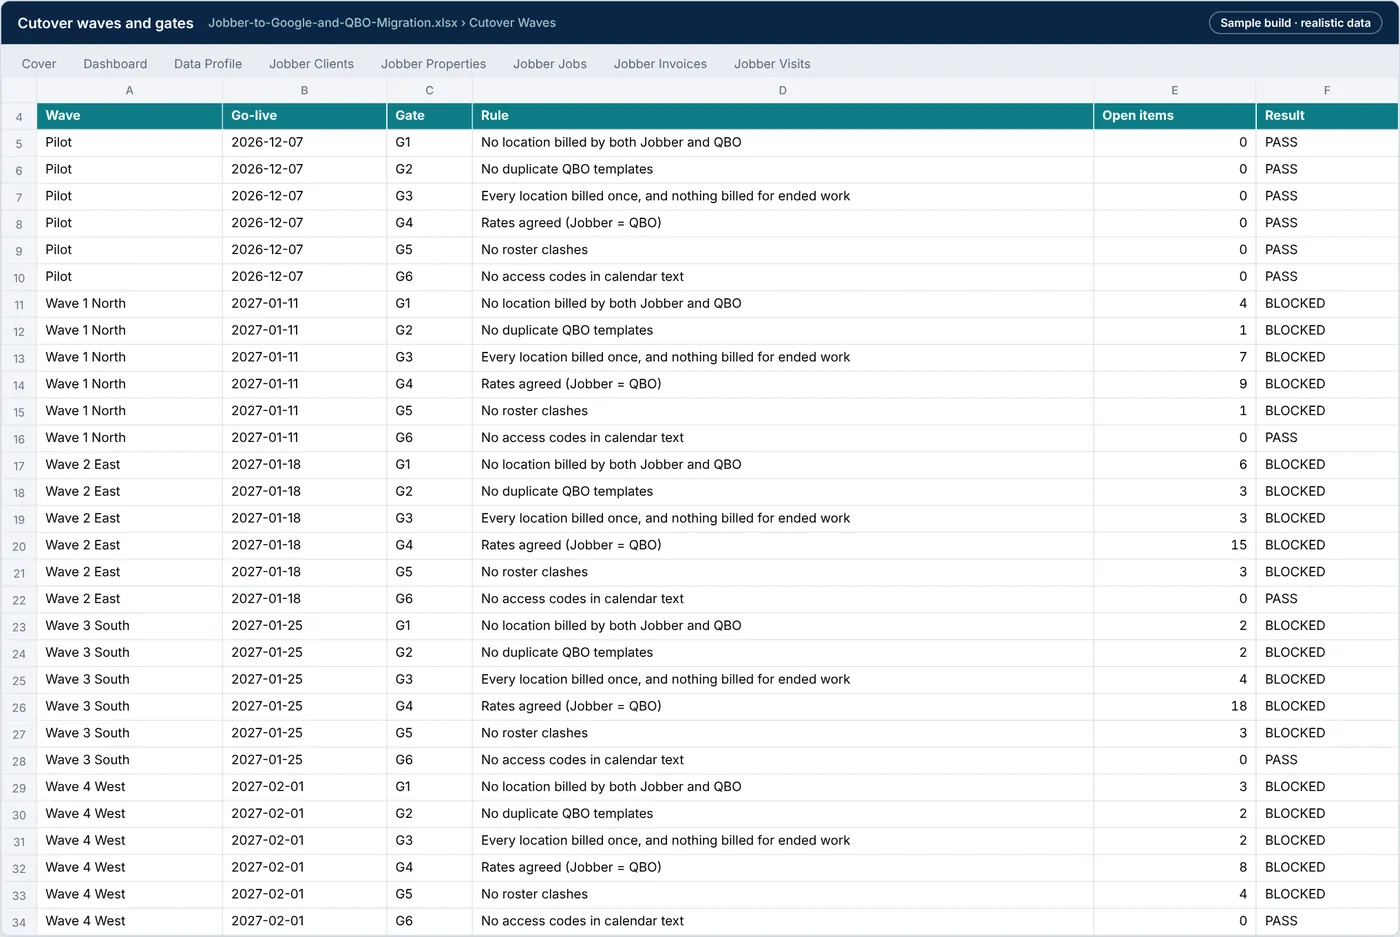
Task: Select PASS result in row 16
Action: 1327,438
